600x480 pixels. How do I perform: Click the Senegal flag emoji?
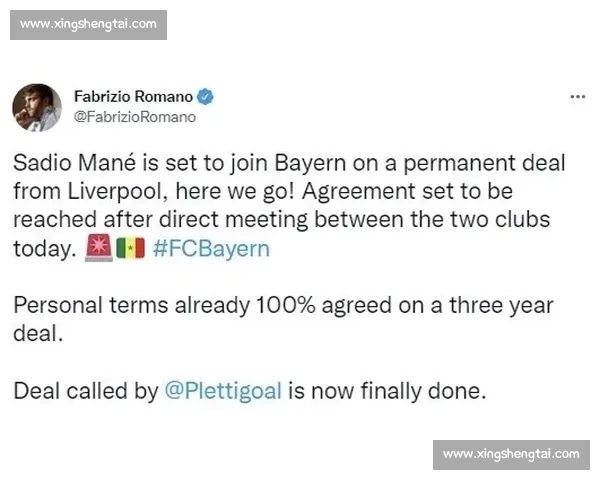(x=130, y=249)
